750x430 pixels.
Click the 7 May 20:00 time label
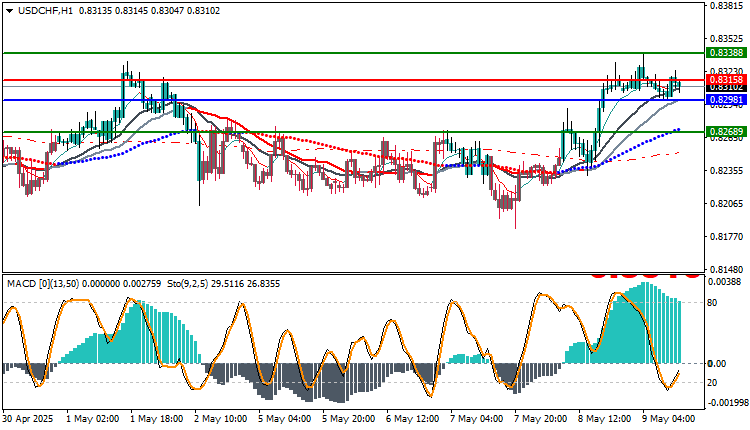pyautogui.click(x=541, y=419)
